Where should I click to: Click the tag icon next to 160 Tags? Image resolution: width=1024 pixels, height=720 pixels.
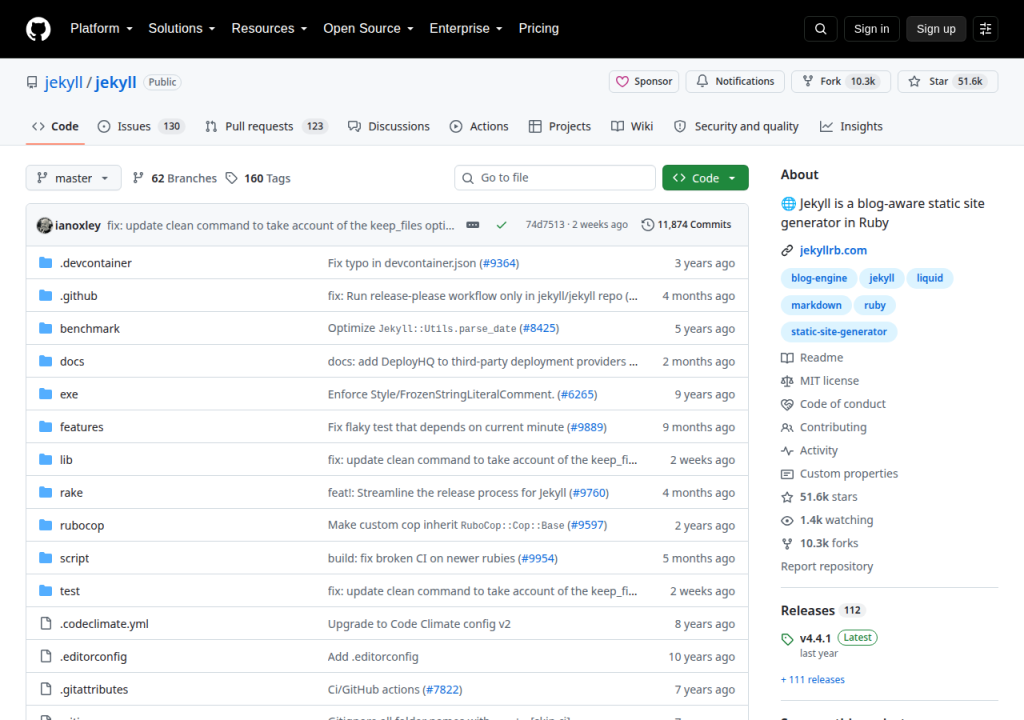231,178
